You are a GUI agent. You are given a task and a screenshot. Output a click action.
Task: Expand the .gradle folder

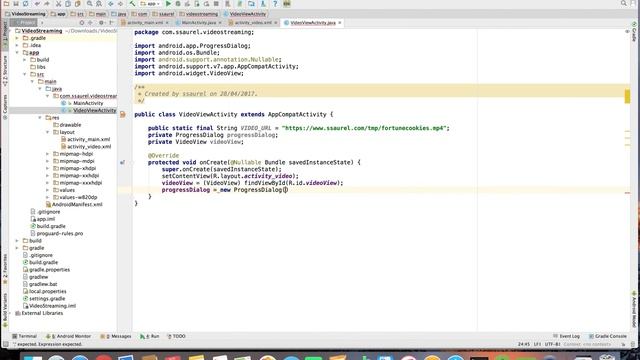click(x=18, y=38)
